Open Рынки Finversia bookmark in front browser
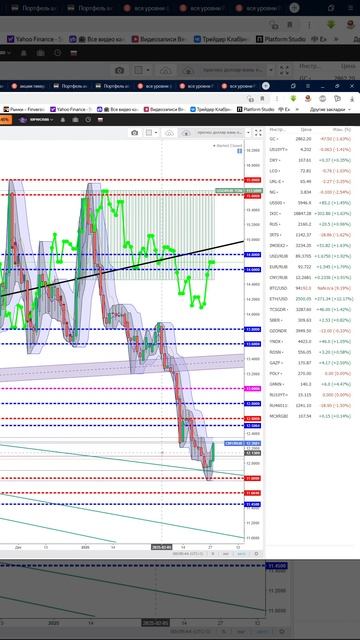Viewport: 360px width, 640px height. click(x=24, y=109)
